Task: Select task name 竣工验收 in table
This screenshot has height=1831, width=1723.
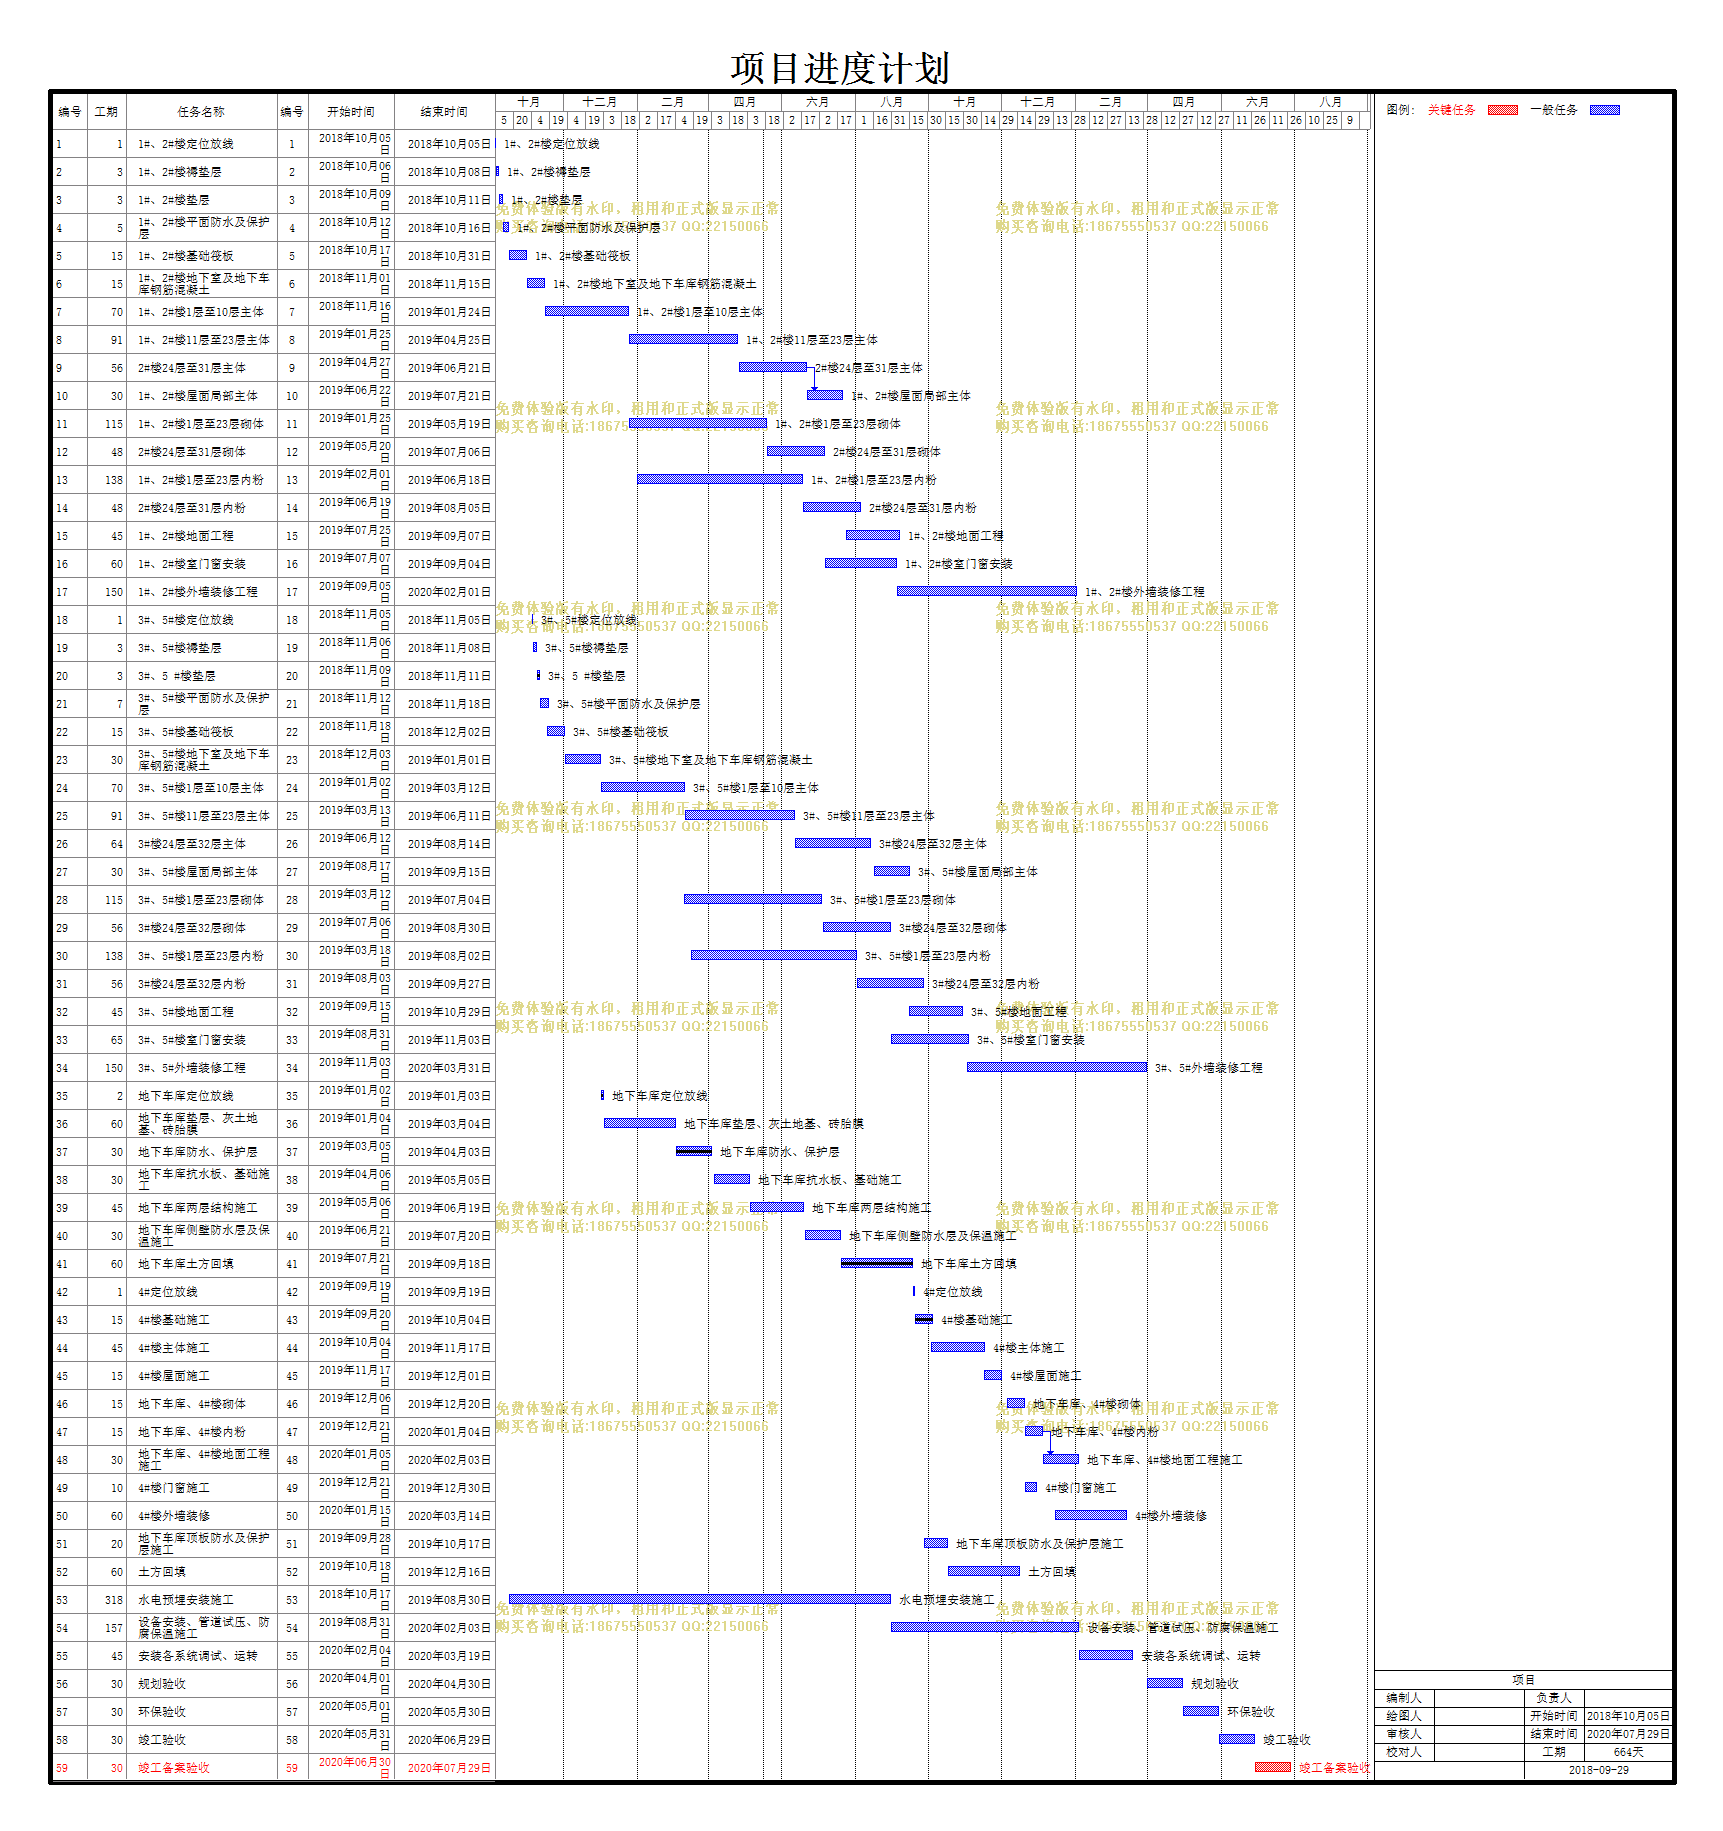Action: [x=162, y=1740]
